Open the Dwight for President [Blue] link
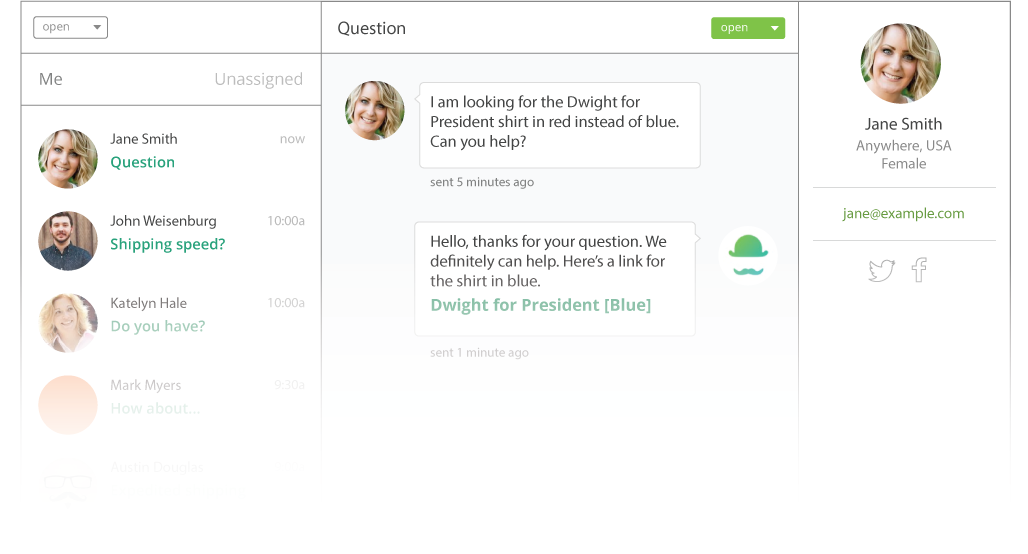 [x=540, y=305]
